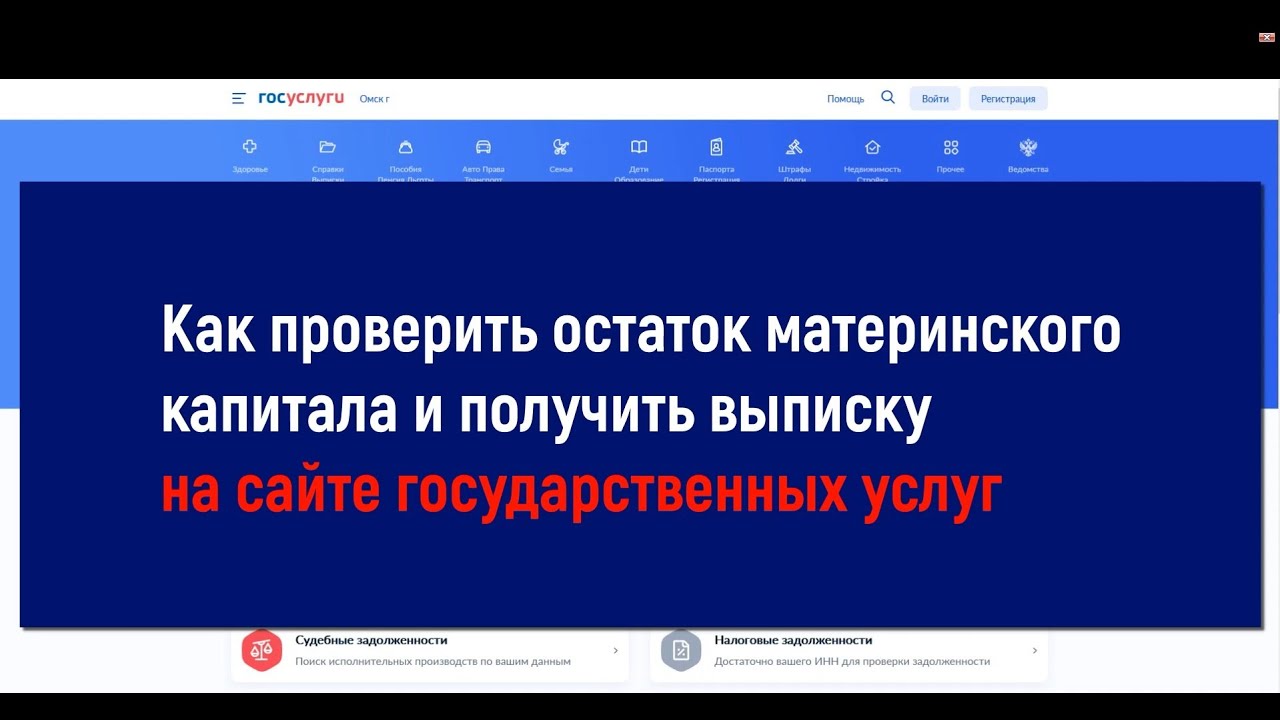Open the Авто Права Транспорт car icon
The width and height of the screenshot is (1280, 720).
click(x=483, y=147)
